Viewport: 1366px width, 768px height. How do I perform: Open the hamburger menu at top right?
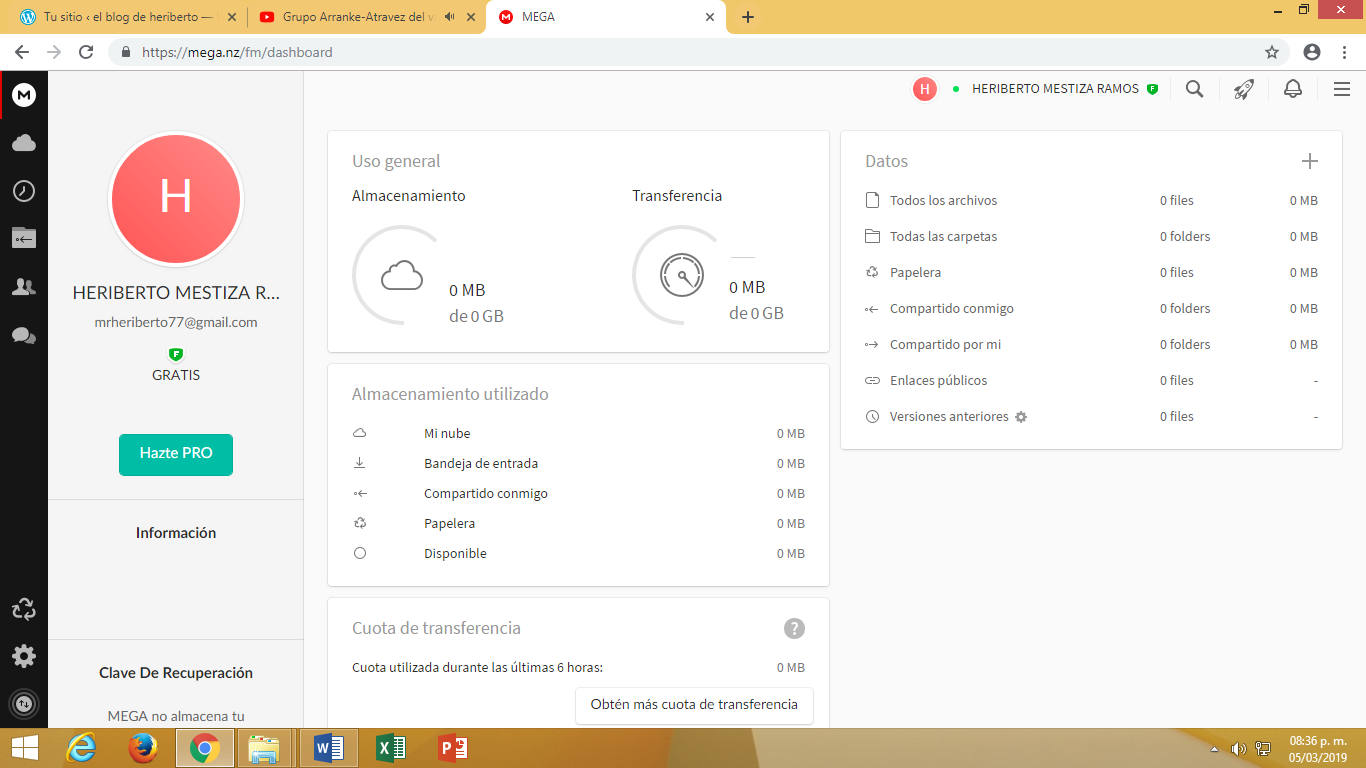1342,89
